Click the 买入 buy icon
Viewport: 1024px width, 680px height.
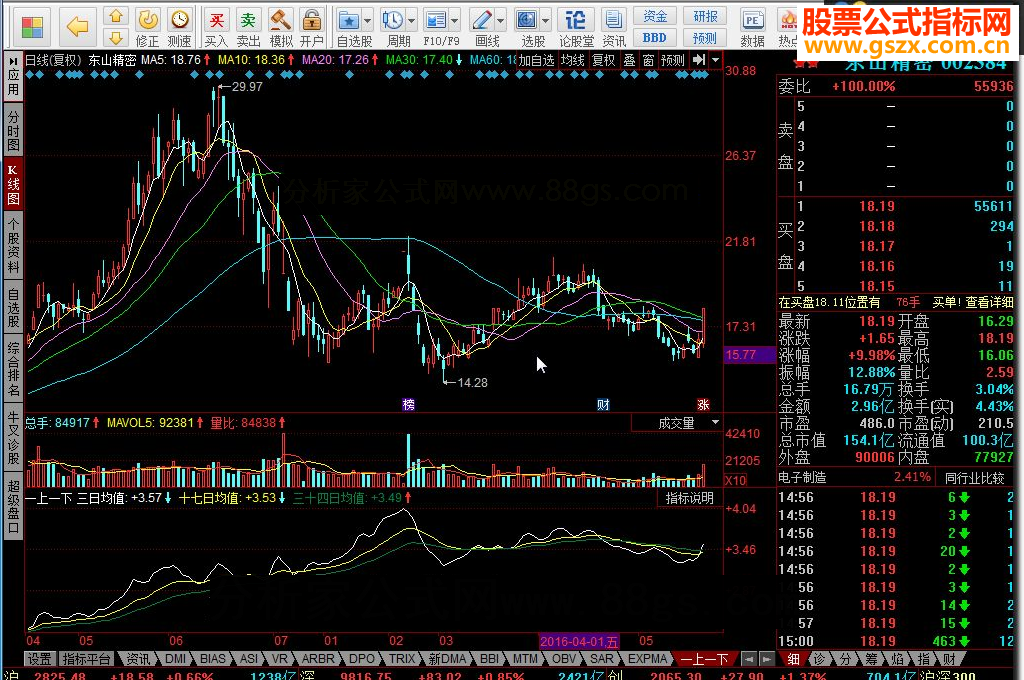click(216, 27)
